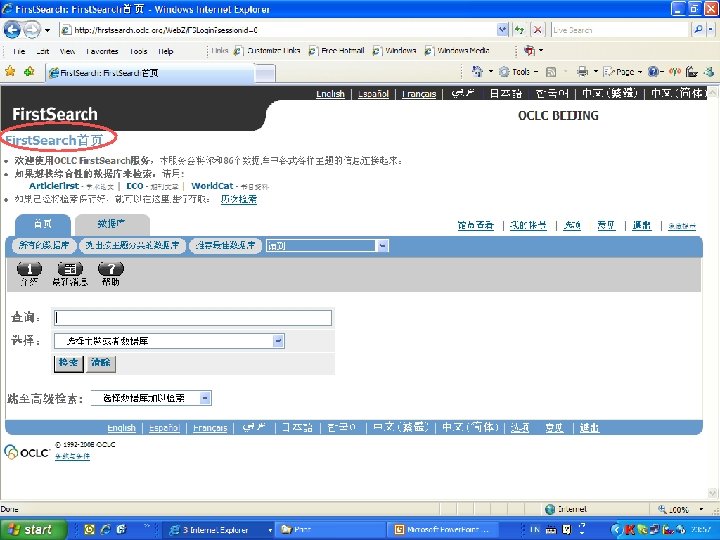720x540 pixels.
Task: Click the Live Search magnifier icon
Action: point(698,30)
